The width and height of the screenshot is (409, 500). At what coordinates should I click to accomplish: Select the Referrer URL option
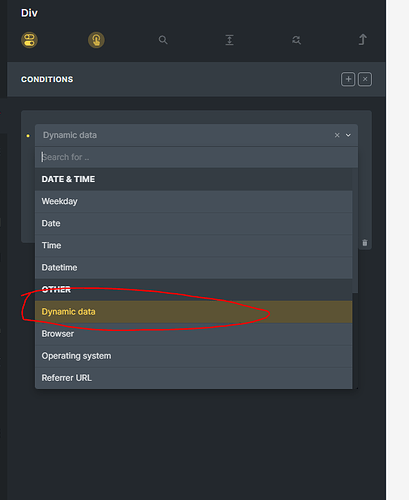pos(194,378)
